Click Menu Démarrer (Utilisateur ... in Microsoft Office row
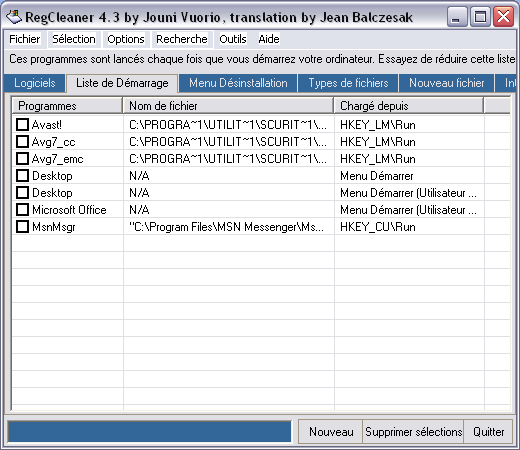 click(x=409, y=210)
